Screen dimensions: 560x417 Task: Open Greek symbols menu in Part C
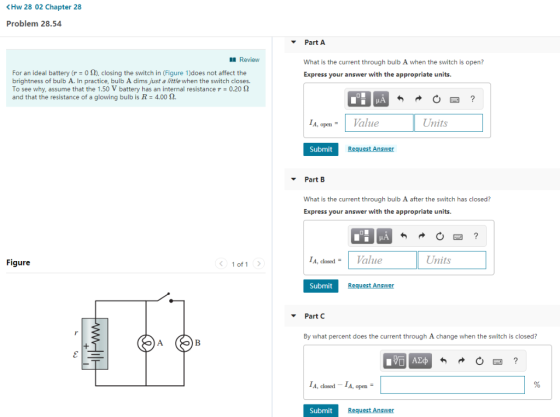point(420,361)
